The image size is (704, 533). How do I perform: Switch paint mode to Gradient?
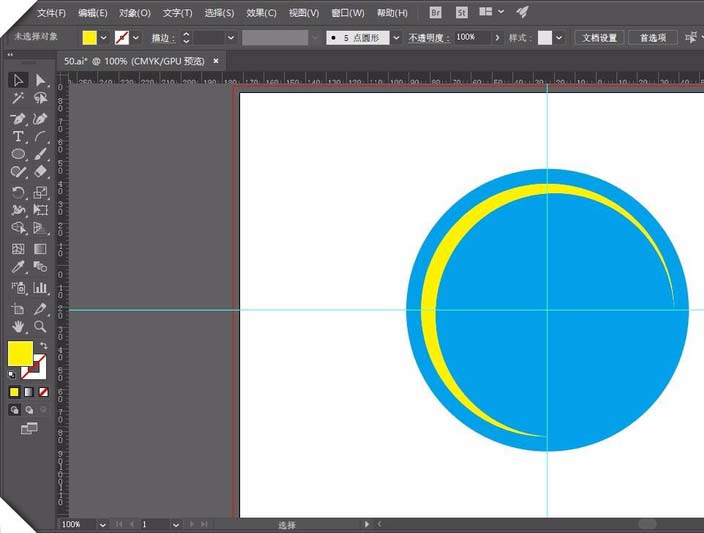(x=29, y=392)
